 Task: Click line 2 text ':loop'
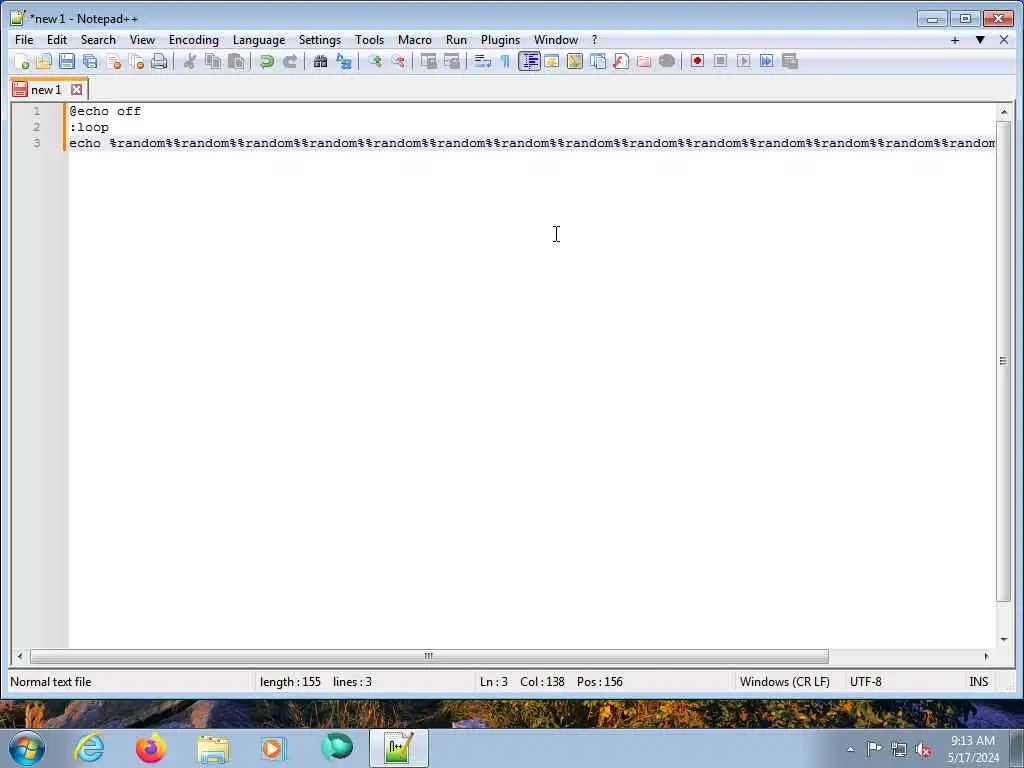(89, 127)
